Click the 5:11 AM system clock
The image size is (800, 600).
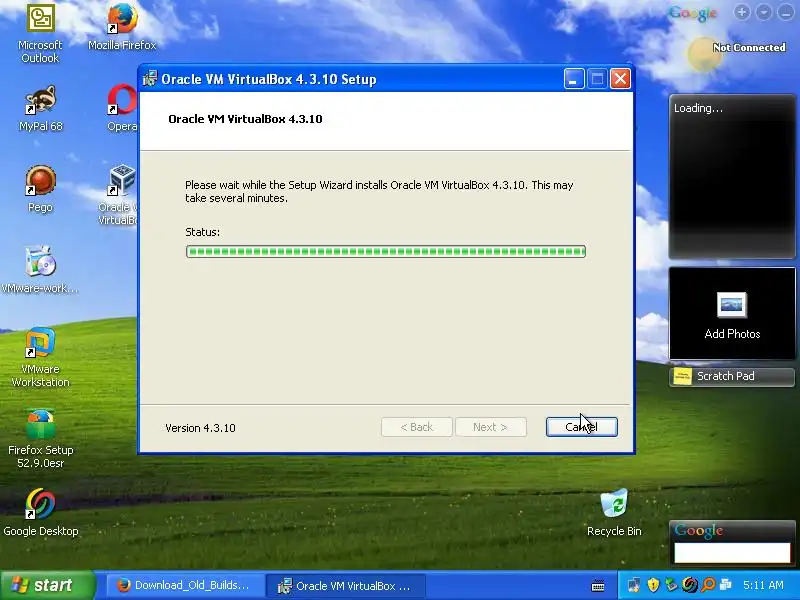(763, 586)
